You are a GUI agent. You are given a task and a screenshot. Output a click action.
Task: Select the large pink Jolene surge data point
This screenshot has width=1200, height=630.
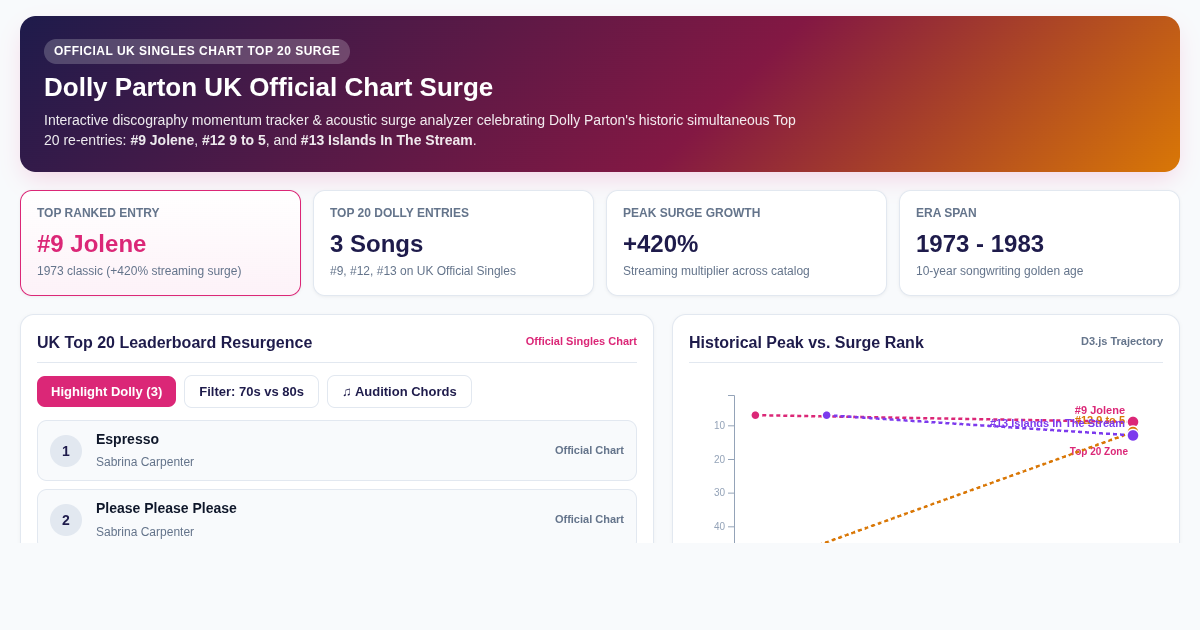tap(1133, 422)
